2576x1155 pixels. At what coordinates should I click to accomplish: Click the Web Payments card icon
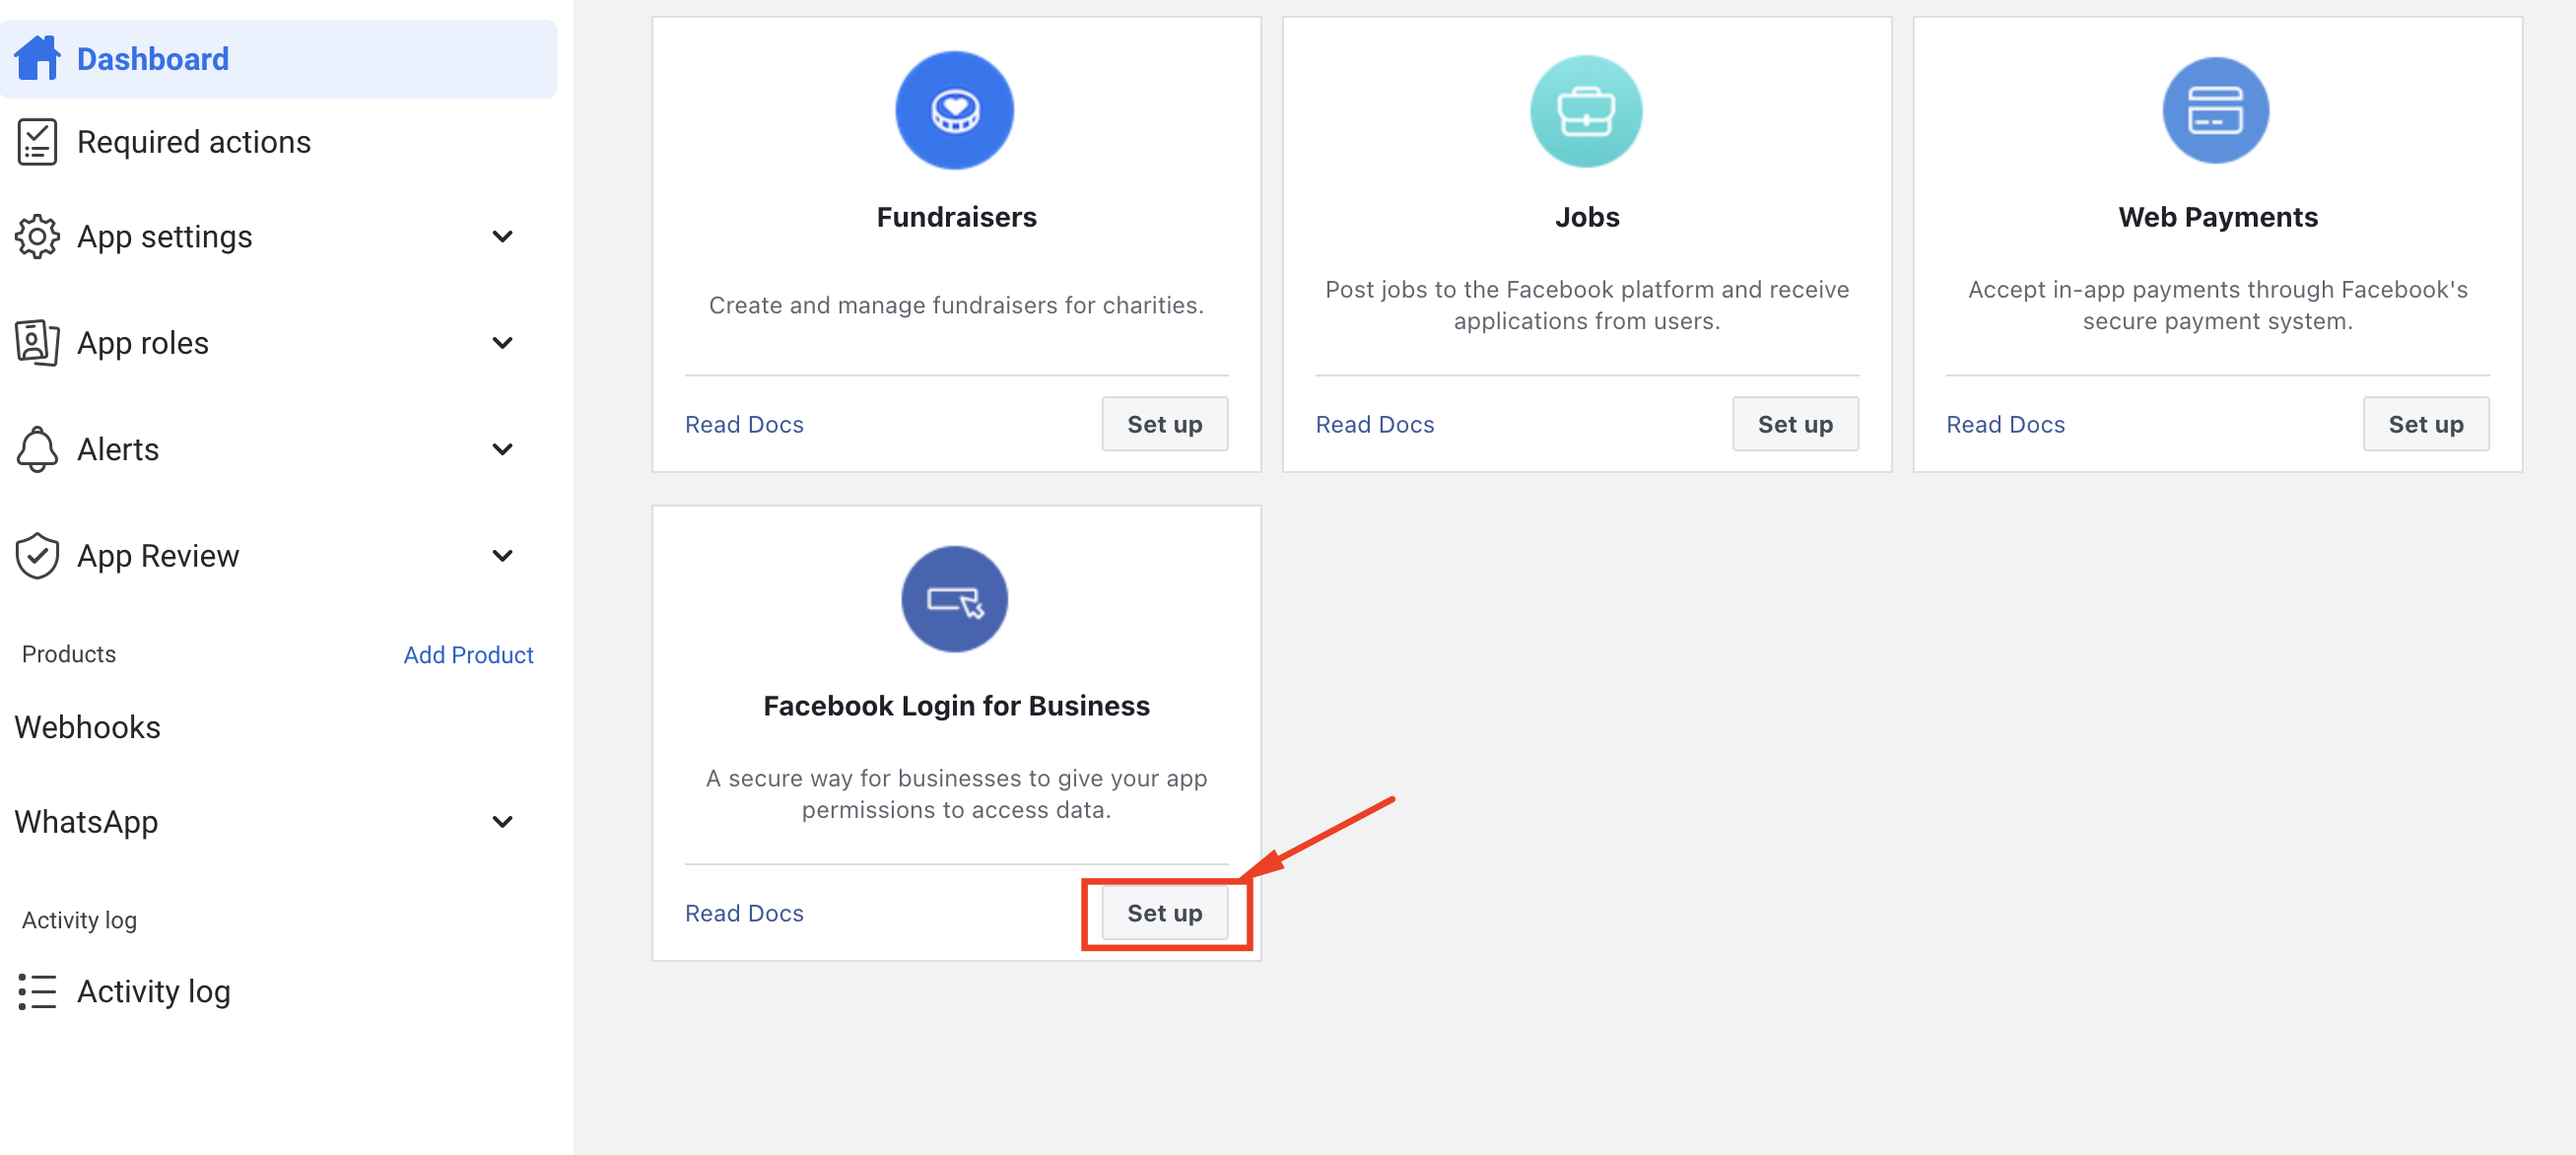(x=2216, y=110)
